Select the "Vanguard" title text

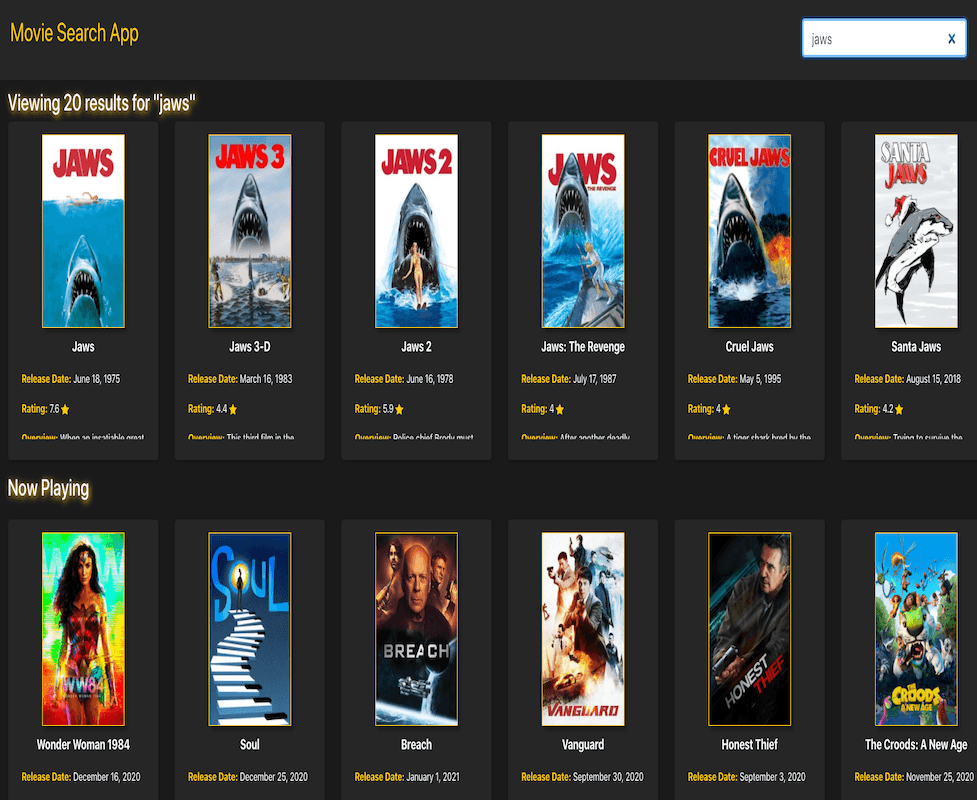click(583, 745)
